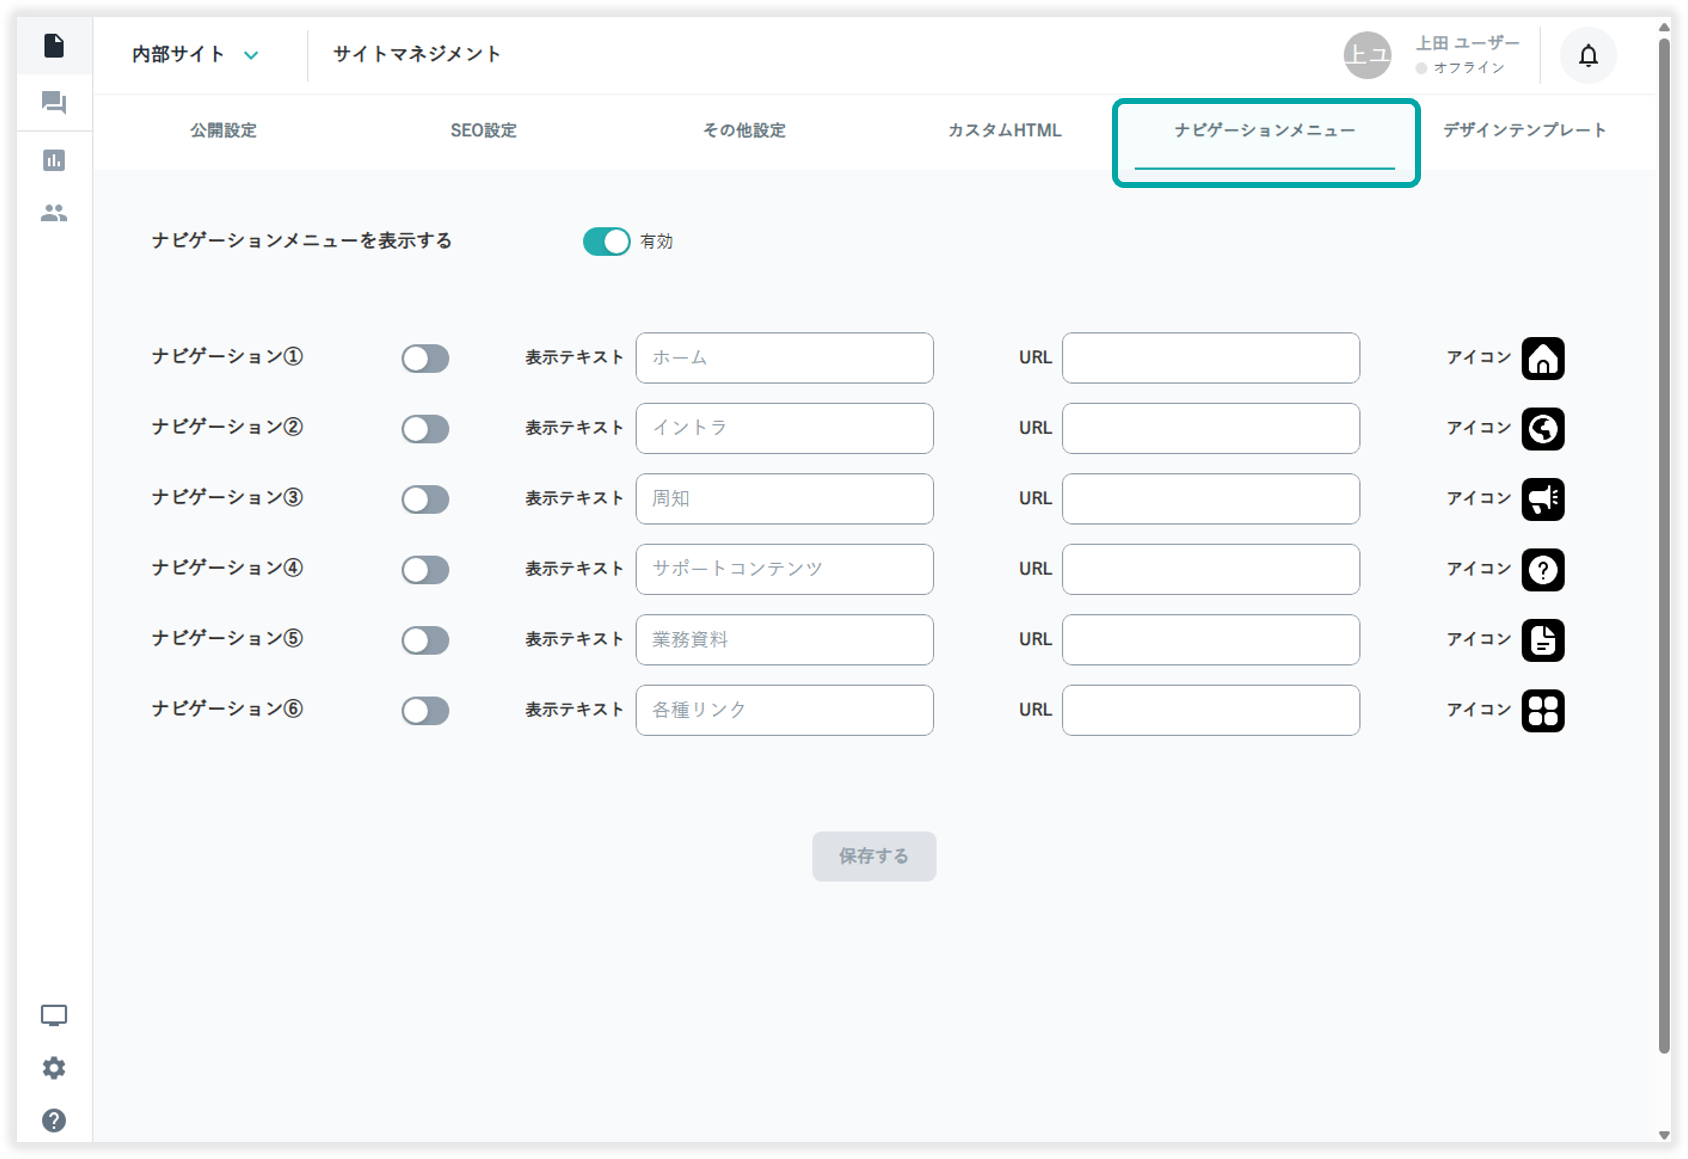Click the ホーム display text field
1688x1159 pixels.
(x=784, y=358)
